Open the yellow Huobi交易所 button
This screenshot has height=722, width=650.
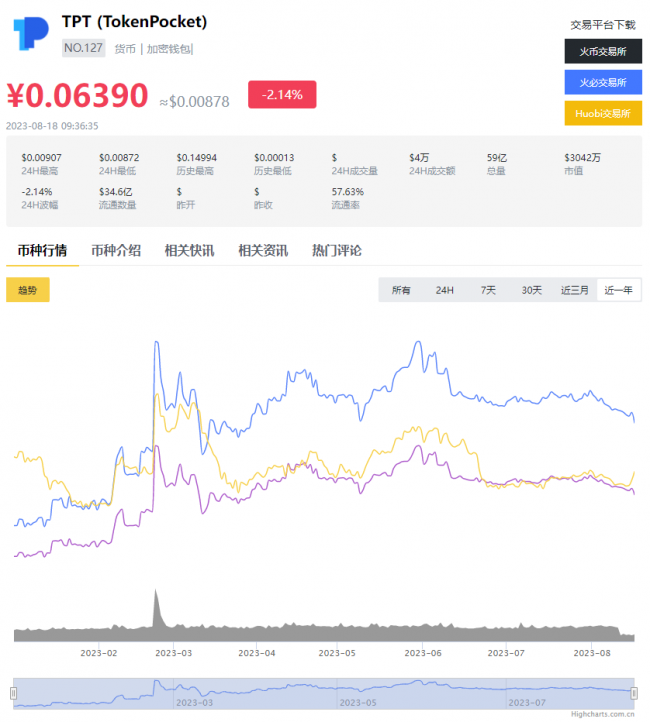click(x=603, y=113)
